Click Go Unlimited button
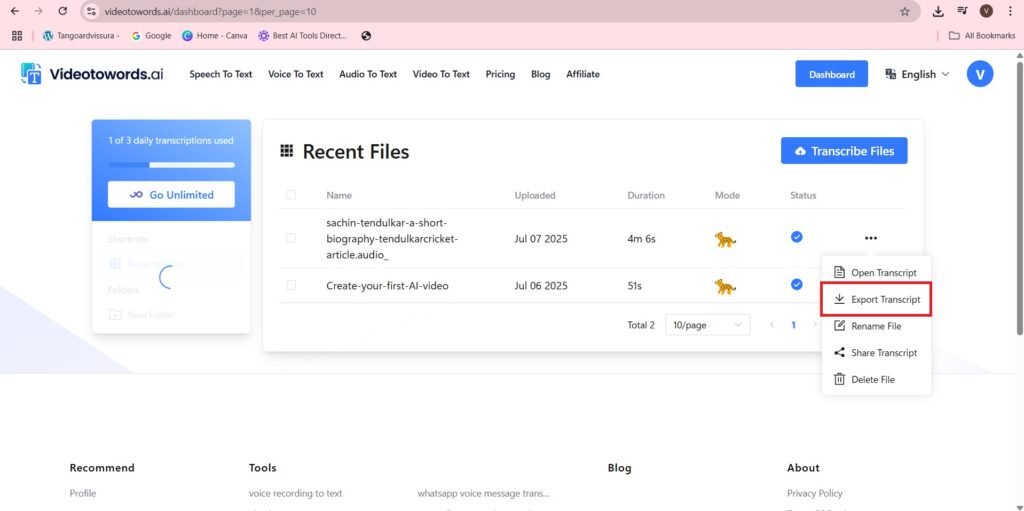1024x511 pixels. tap(171, 195)
